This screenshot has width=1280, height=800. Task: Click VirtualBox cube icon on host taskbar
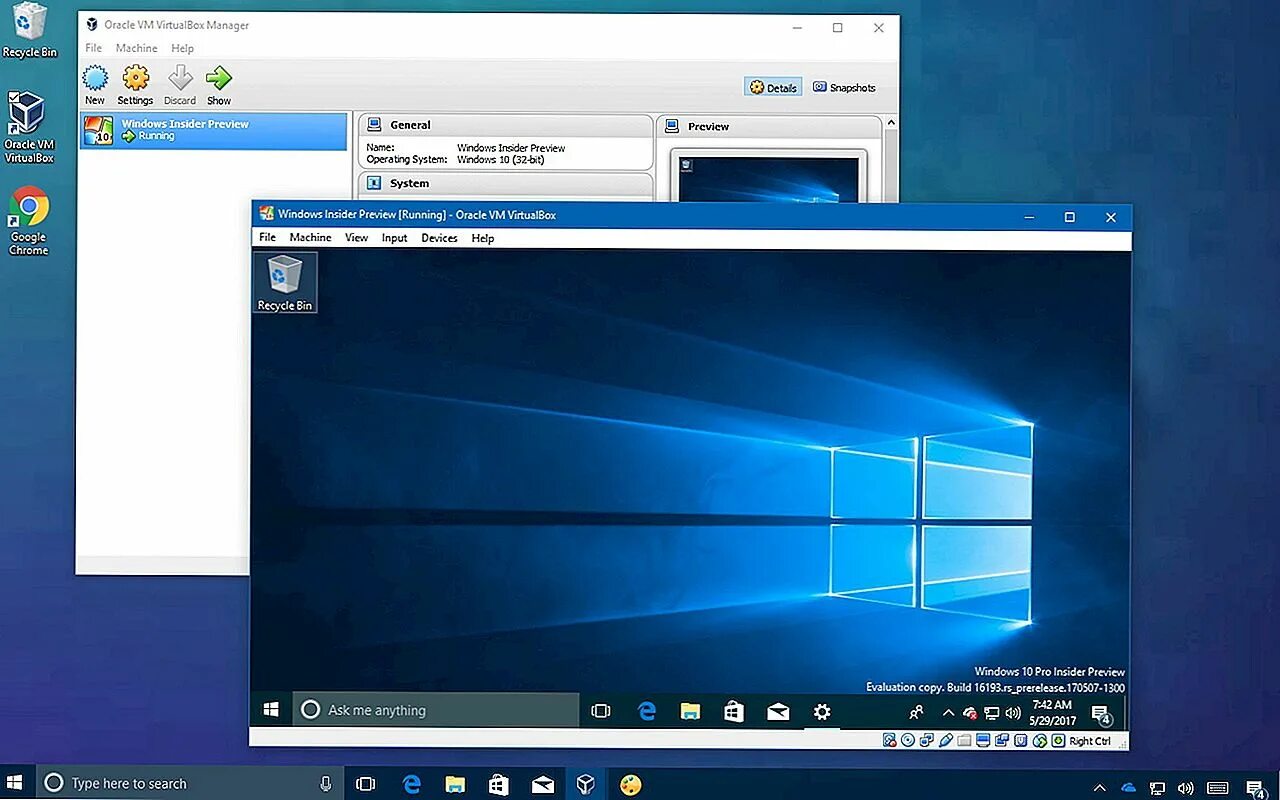(586, 784)
